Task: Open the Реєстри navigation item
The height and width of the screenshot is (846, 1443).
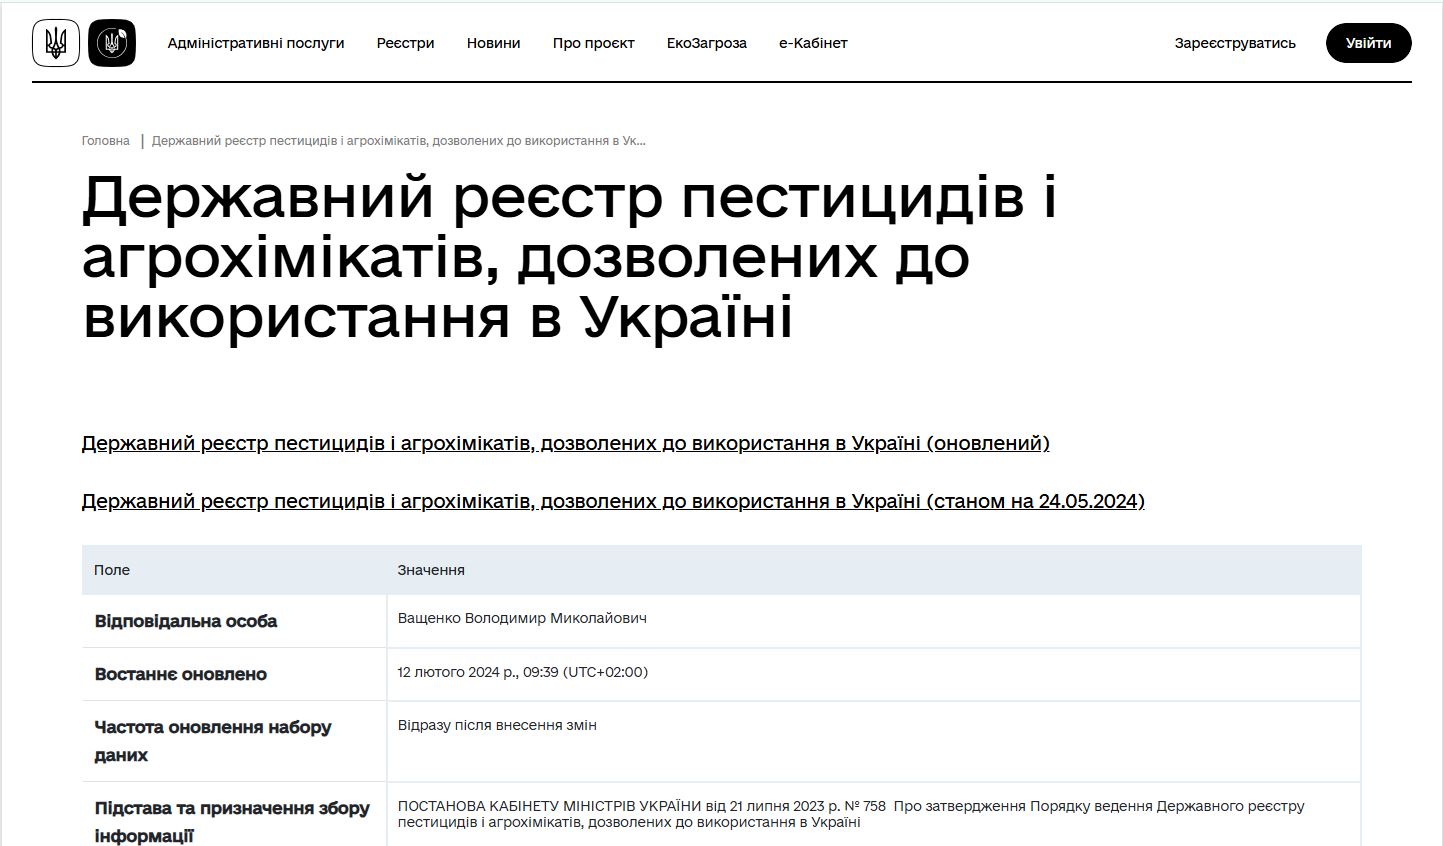Action: coord(405,43)
